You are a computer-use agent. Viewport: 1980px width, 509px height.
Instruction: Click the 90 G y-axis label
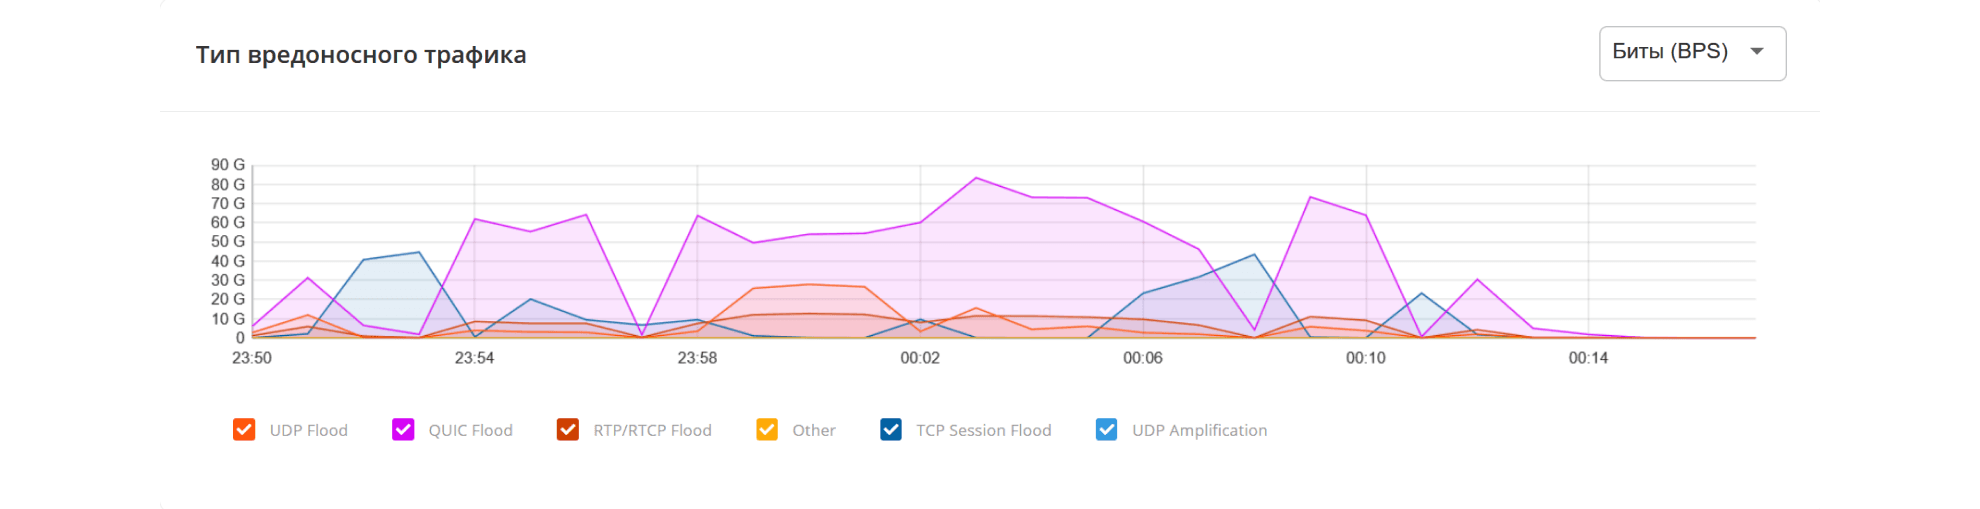pyautogui.click(x=227, y=165)
